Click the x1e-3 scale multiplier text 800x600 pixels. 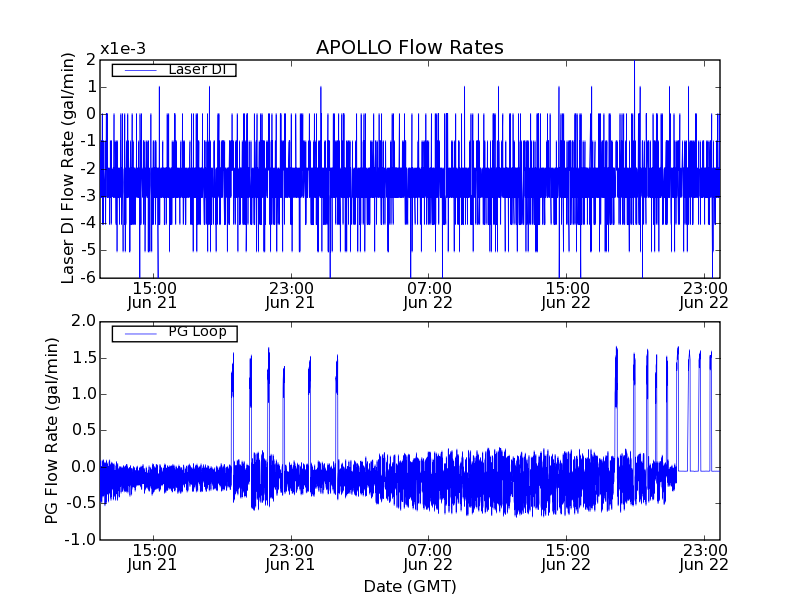pyautogui.click(x=122, y=48)
